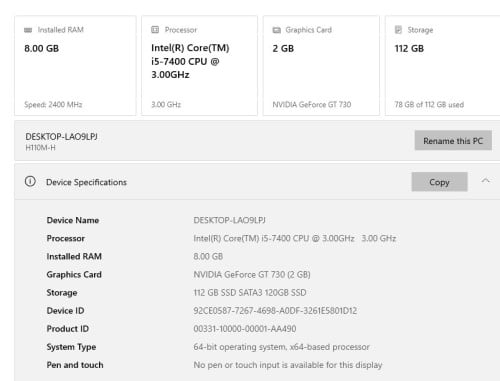Click the processor name in Processor card
Image resolution: width=500 pixels, height=381 pixels.
coord(190,61)
